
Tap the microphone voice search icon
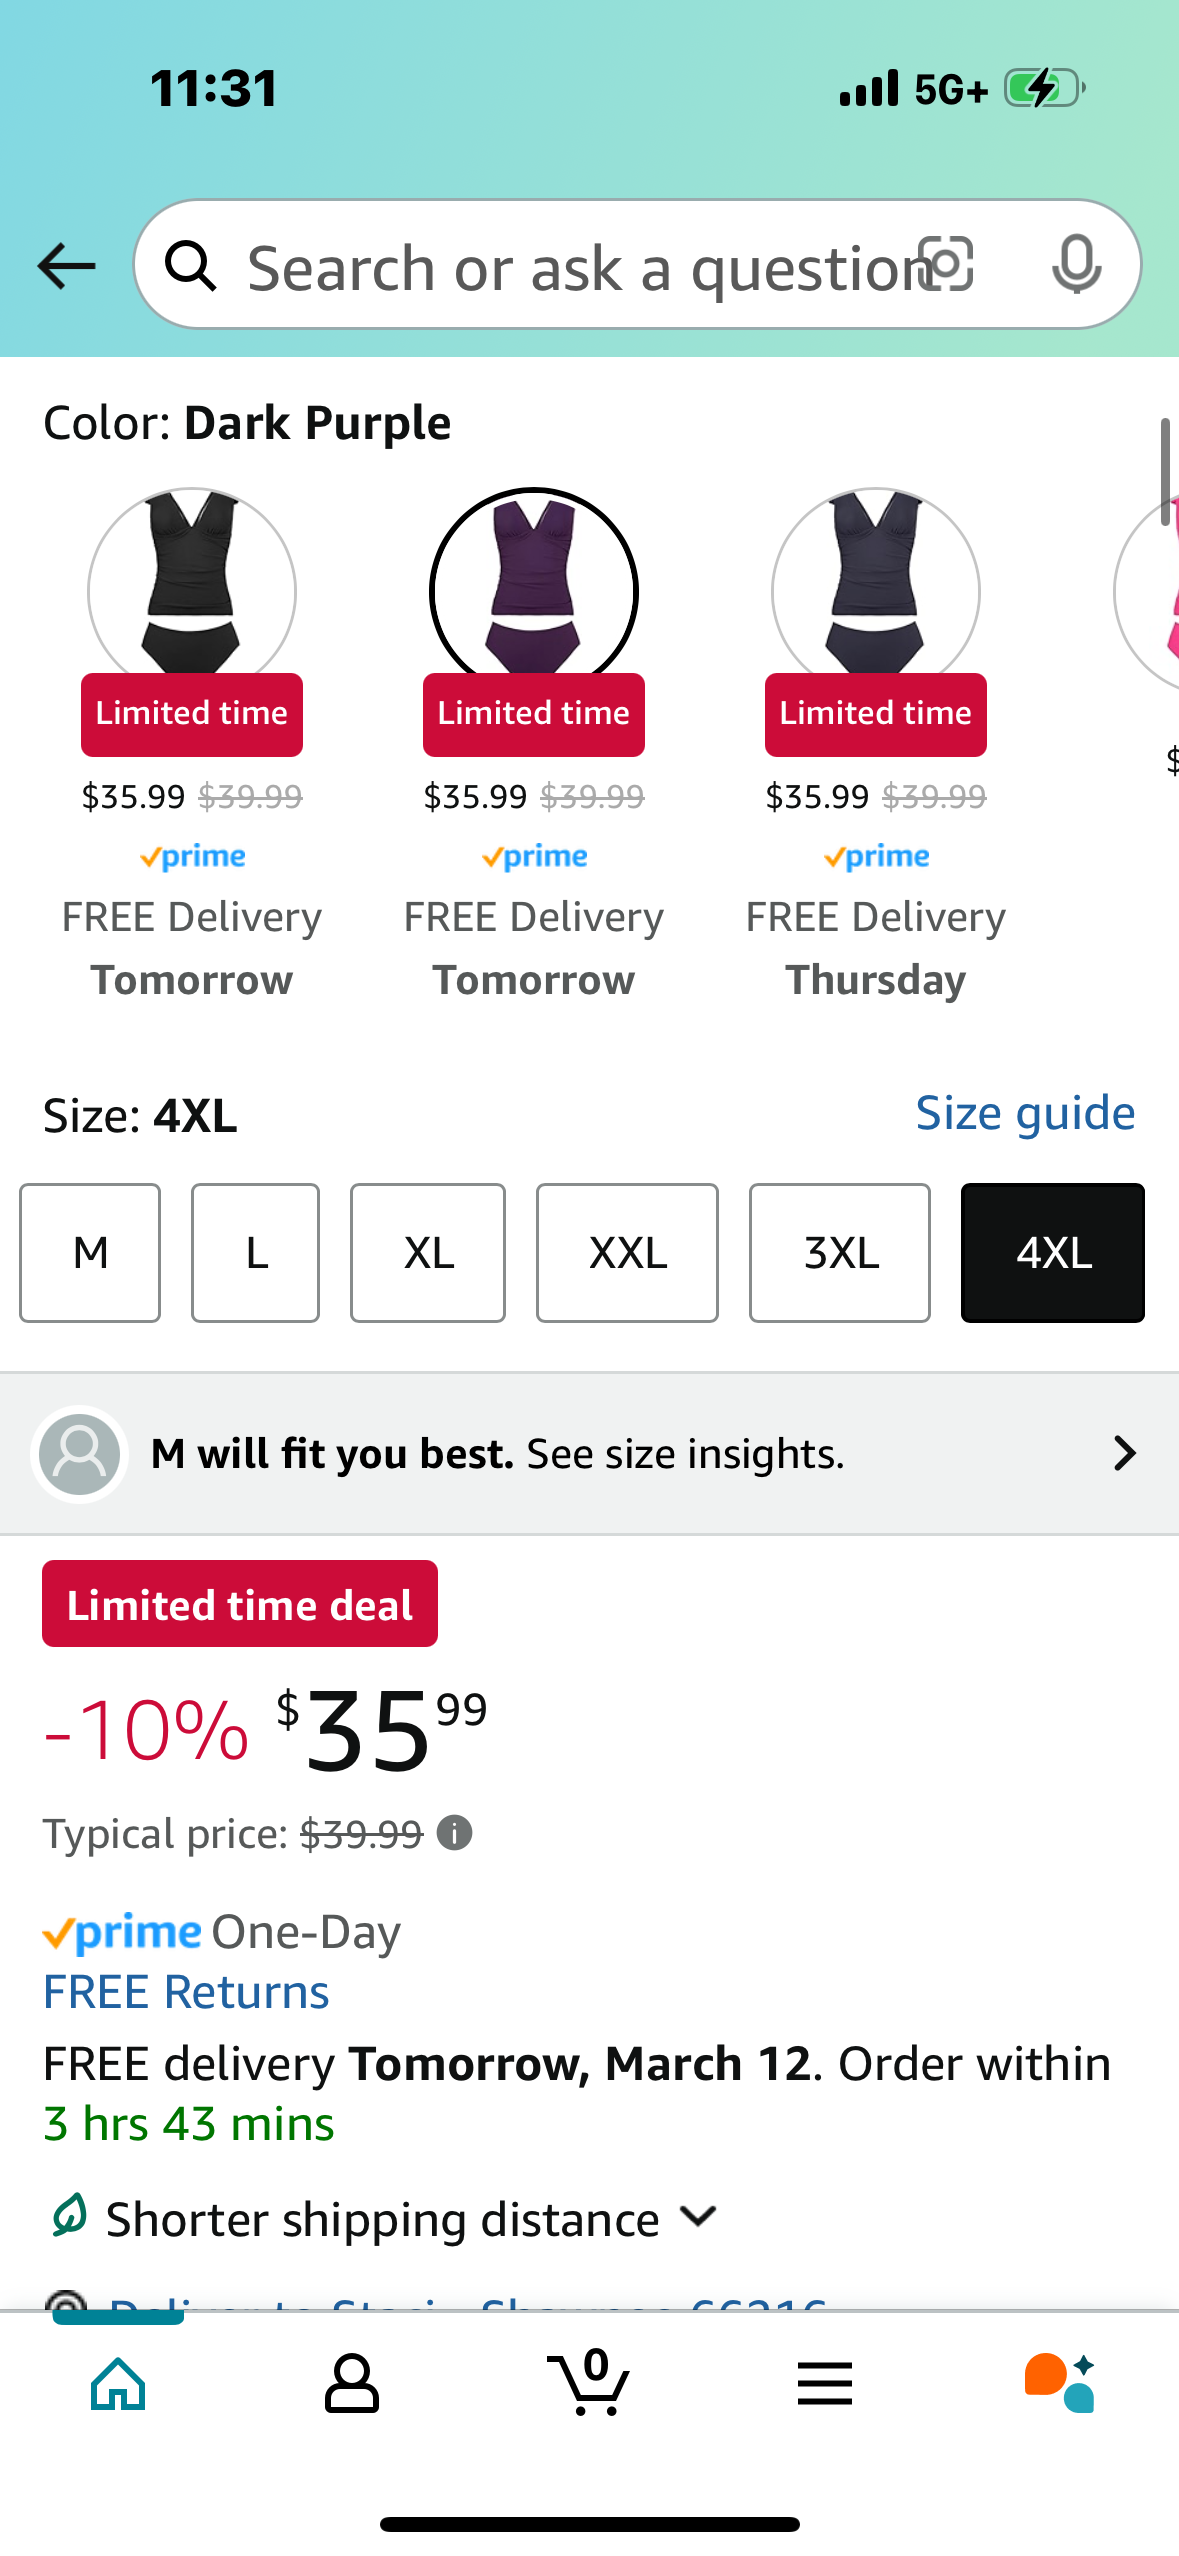point(1077,265)
